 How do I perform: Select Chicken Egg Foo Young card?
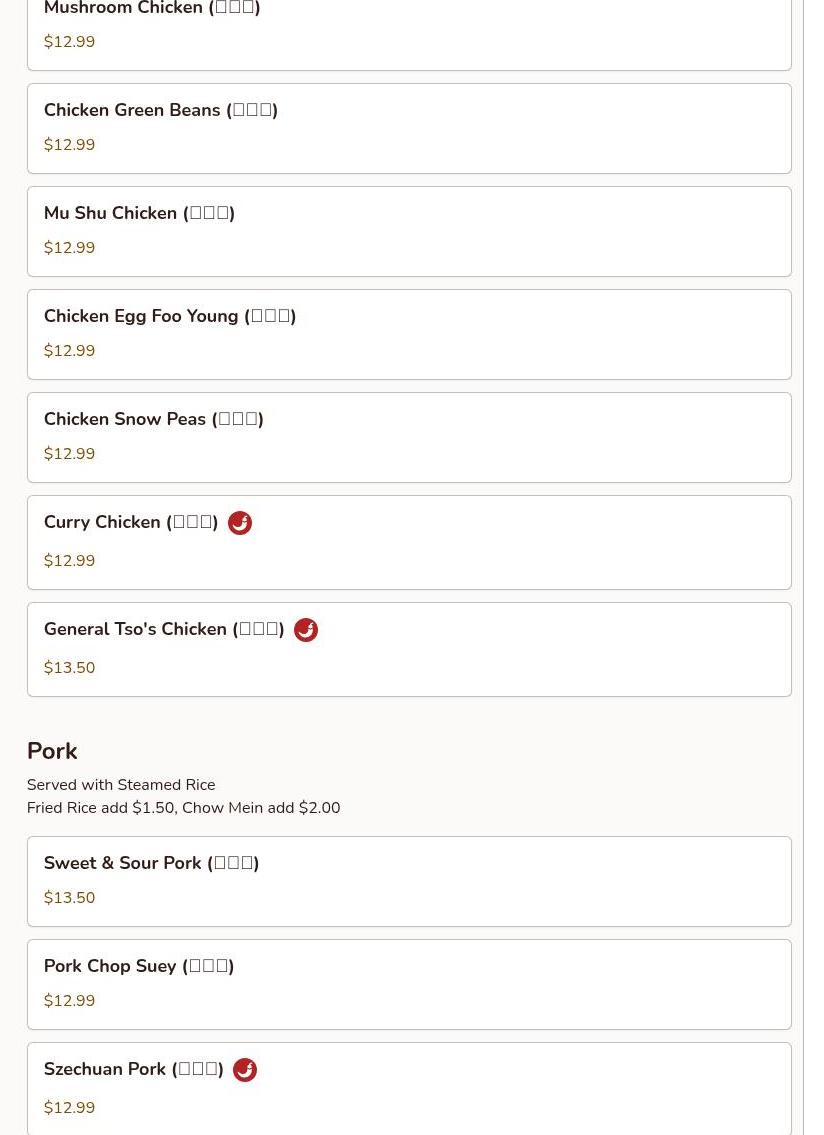pos(409,334)
